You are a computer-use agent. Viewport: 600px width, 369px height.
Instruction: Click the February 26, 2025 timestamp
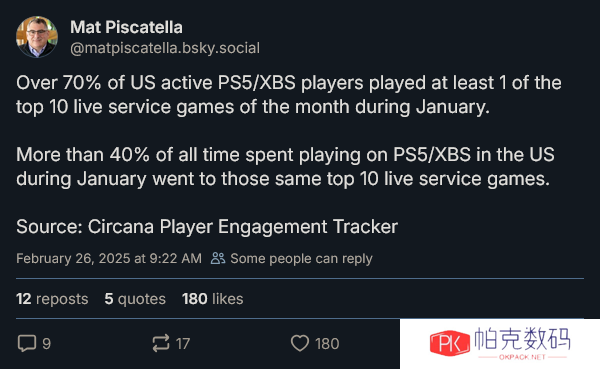point(109,258)
